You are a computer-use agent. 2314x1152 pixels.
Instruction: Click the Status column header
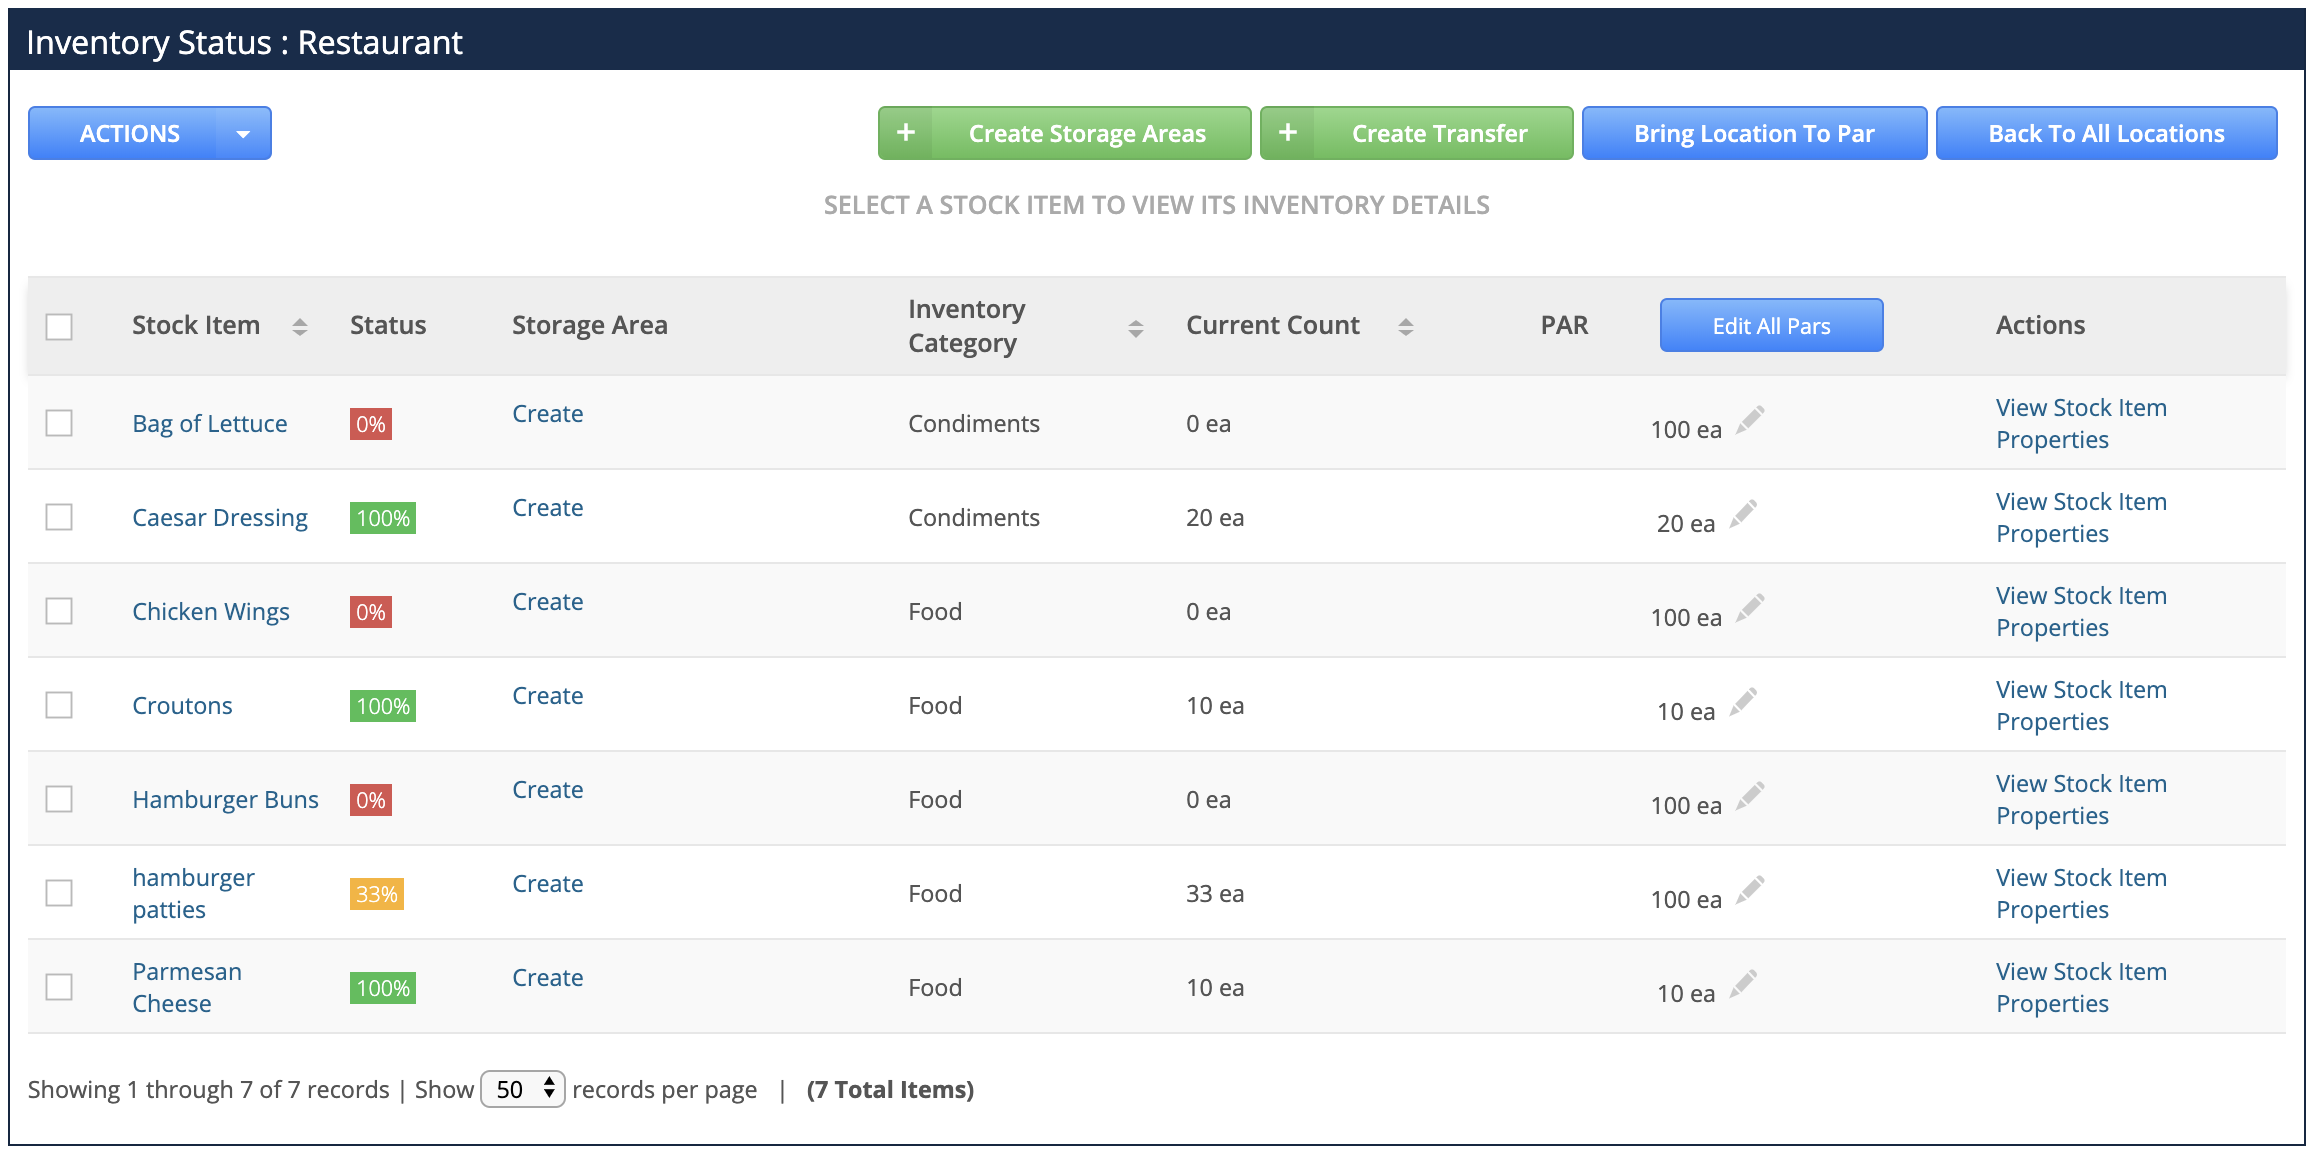(388, 325)
